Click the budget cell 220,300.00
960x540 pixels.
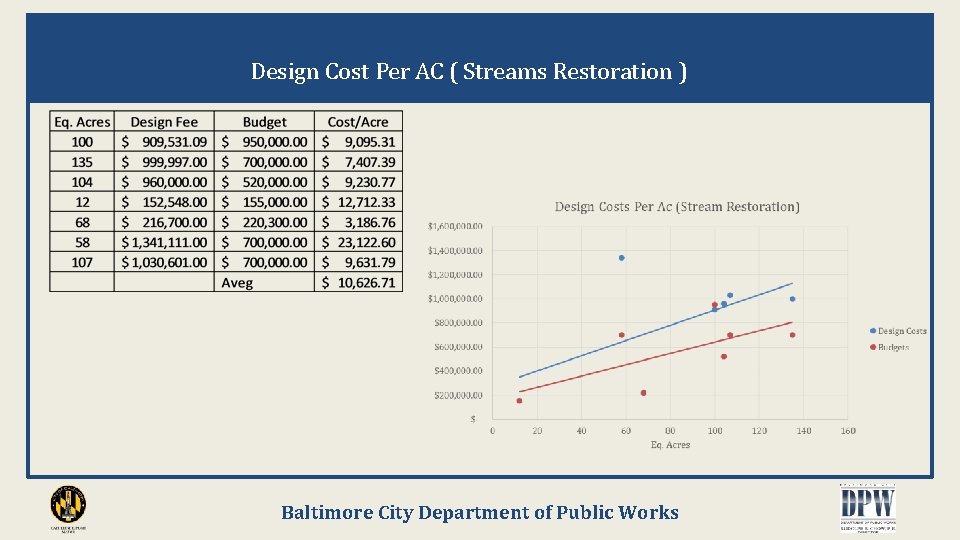point(264,222)
